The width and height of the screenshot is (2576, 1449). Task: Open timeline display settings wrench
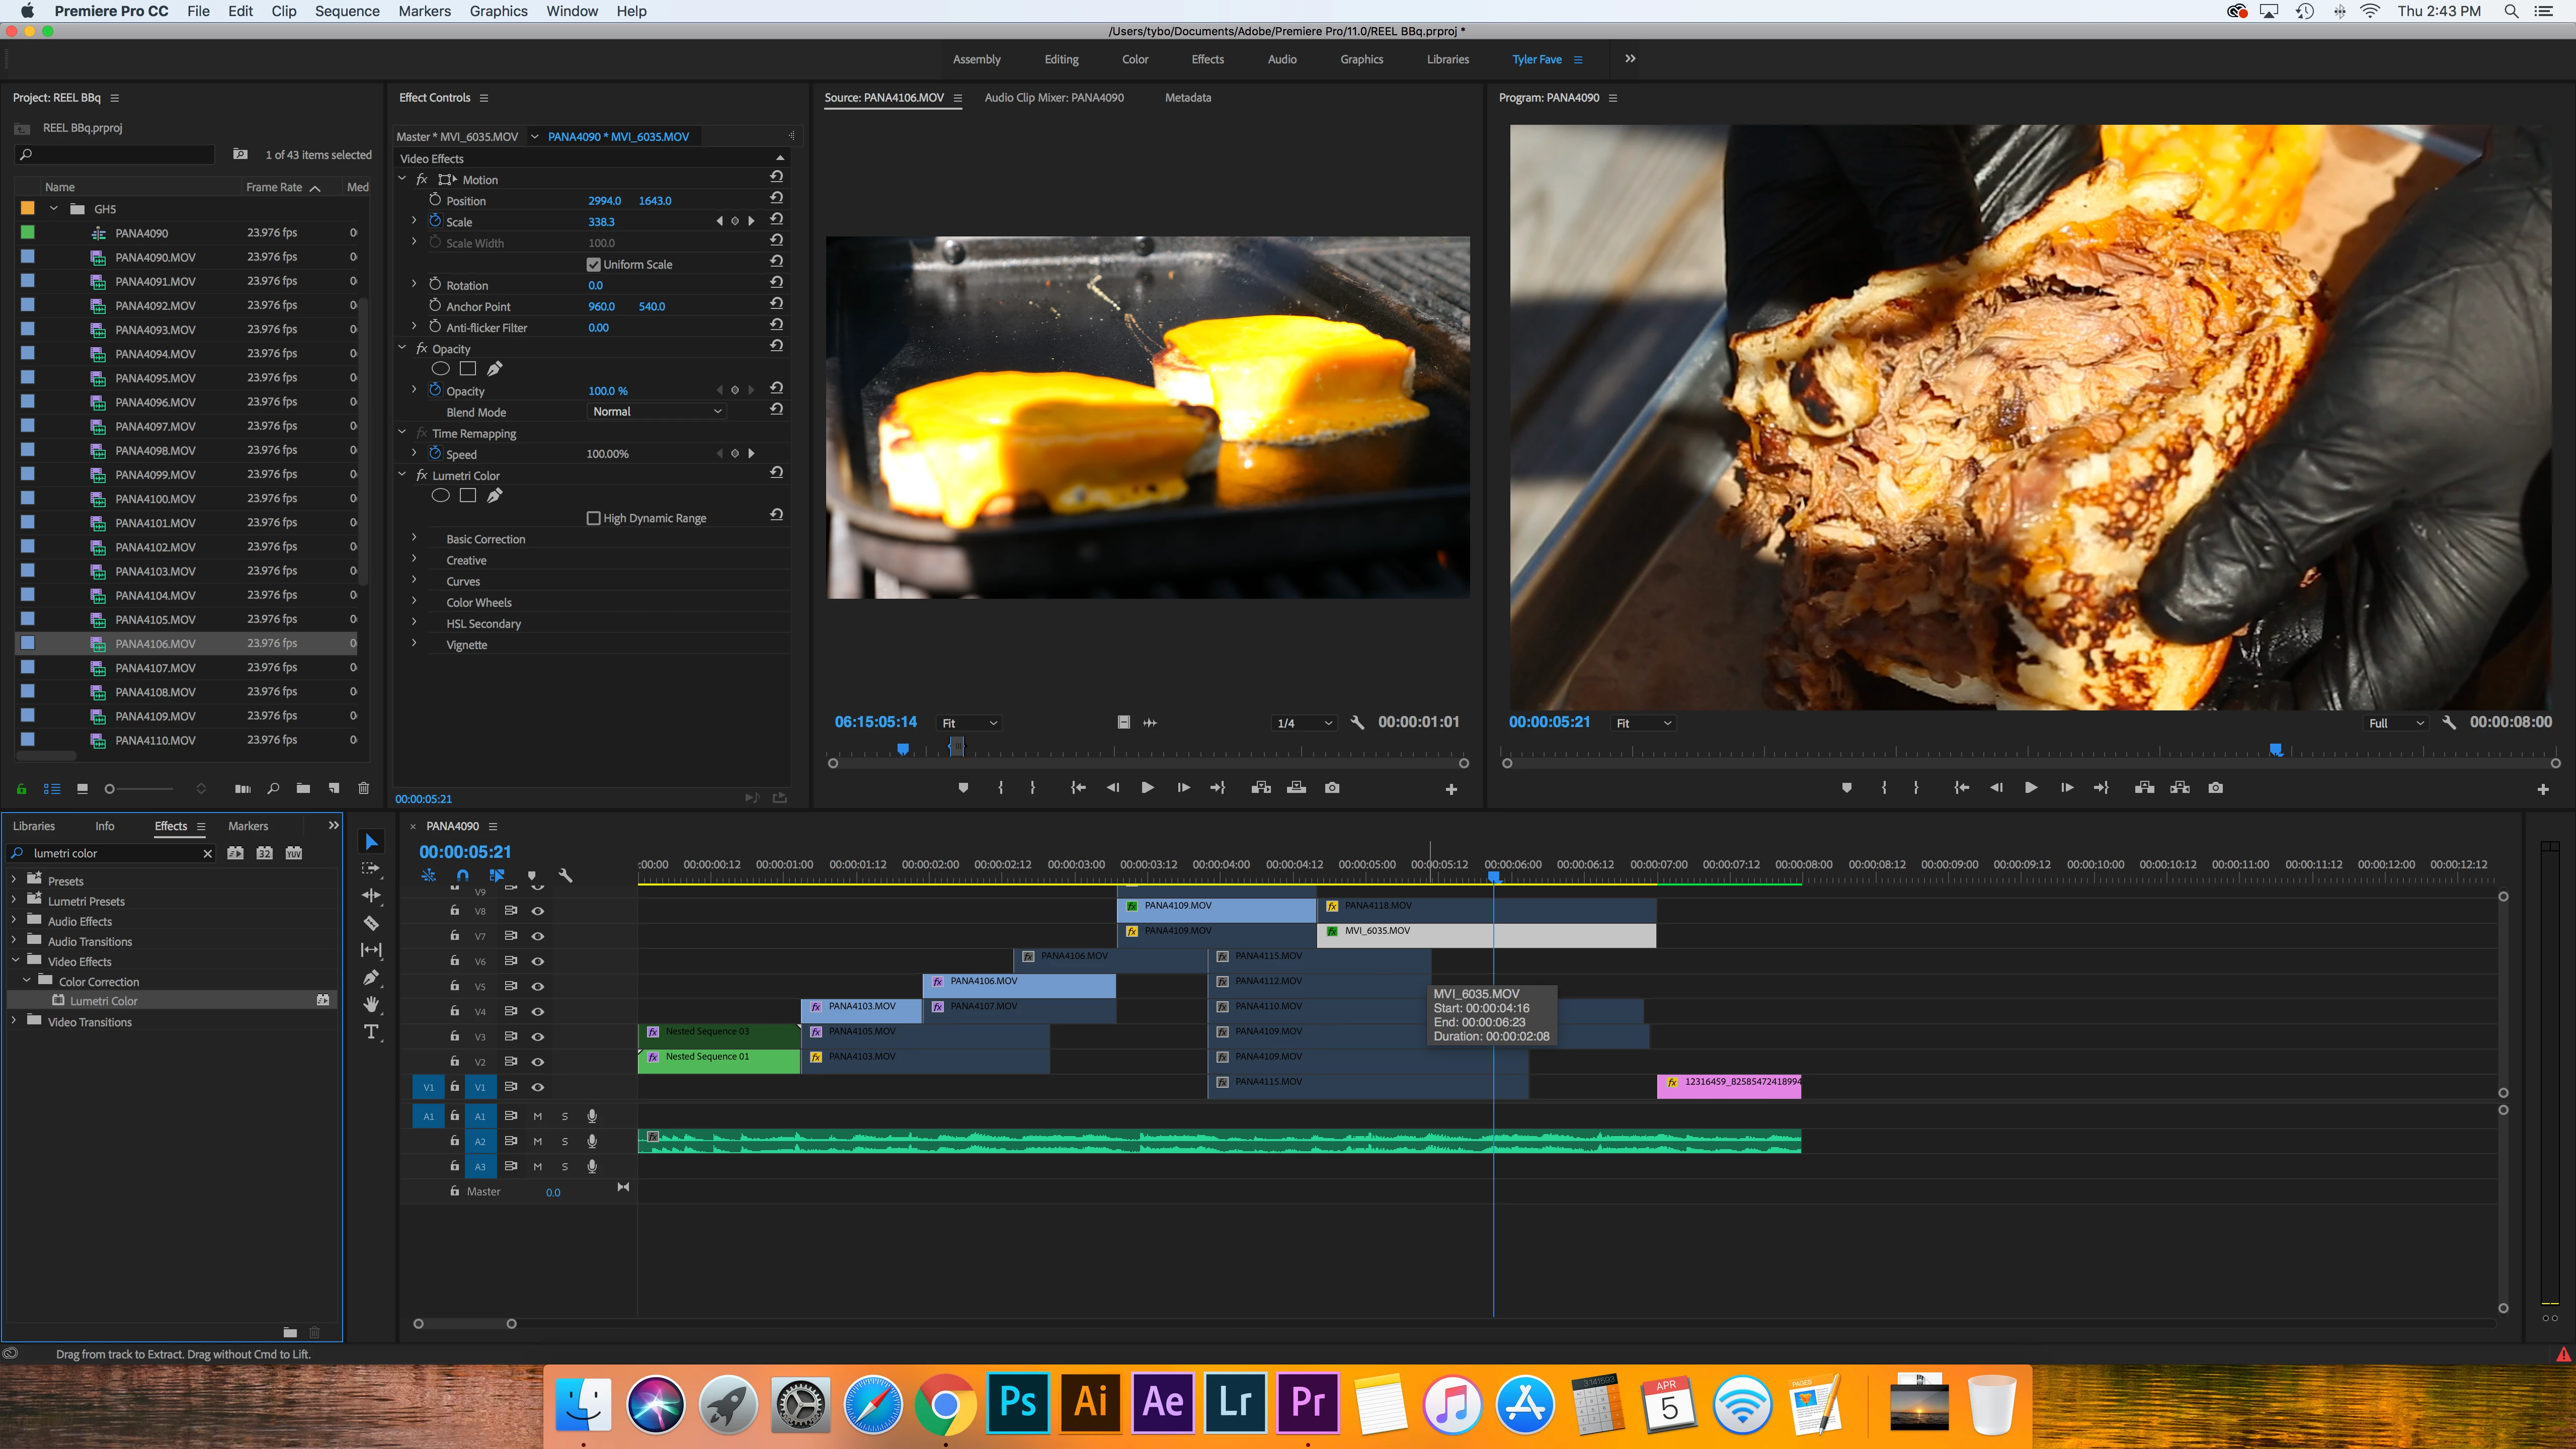pos(565,875)
